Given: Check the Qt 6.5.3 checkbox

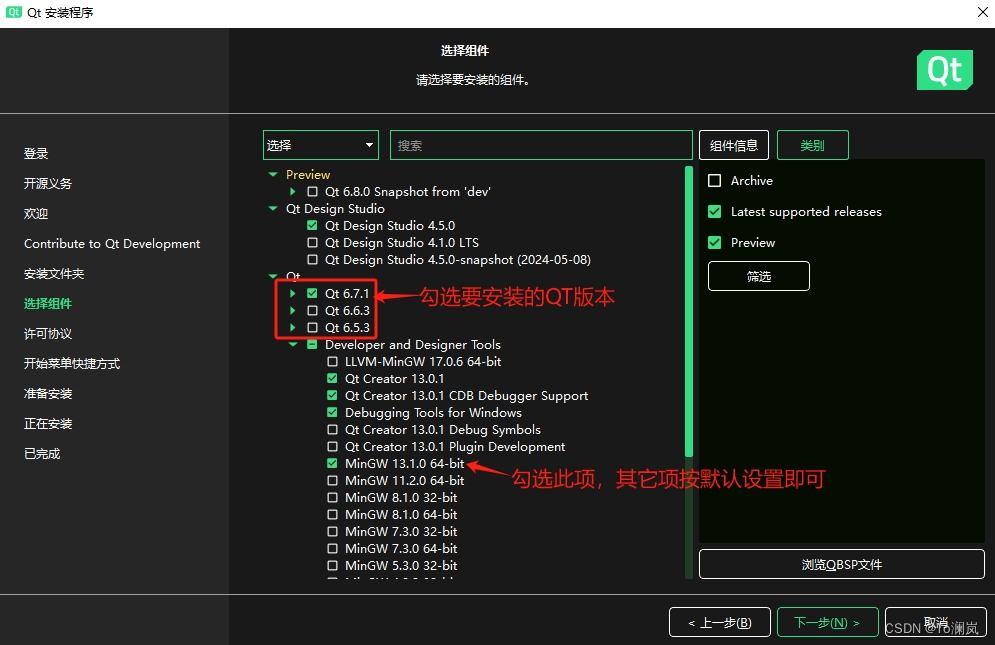Looking at the screenshot, I should pyautogui.click(x=312, y=328).
